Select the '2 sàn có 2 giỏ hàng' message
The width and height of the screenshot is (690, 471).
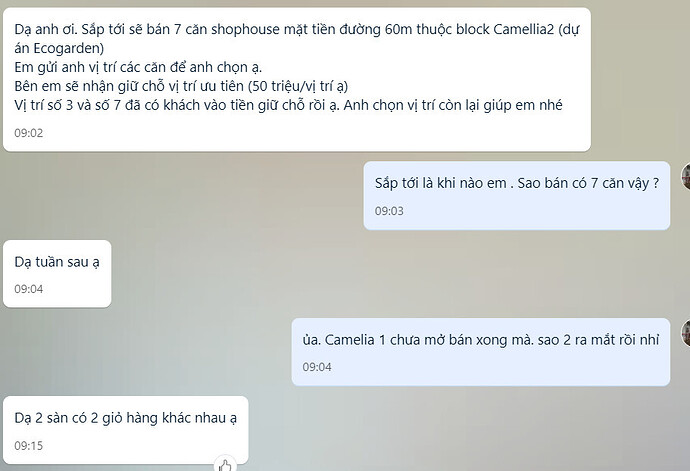pyautogui.click(x=126, y=430)
